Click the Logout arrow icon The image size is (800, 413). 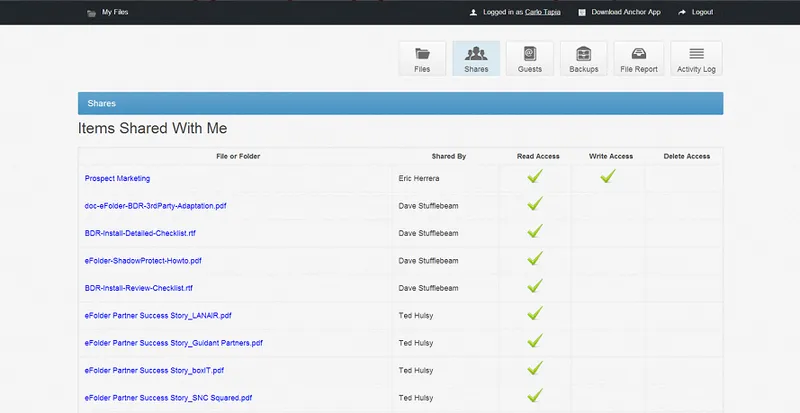click(x=682, y=12)
